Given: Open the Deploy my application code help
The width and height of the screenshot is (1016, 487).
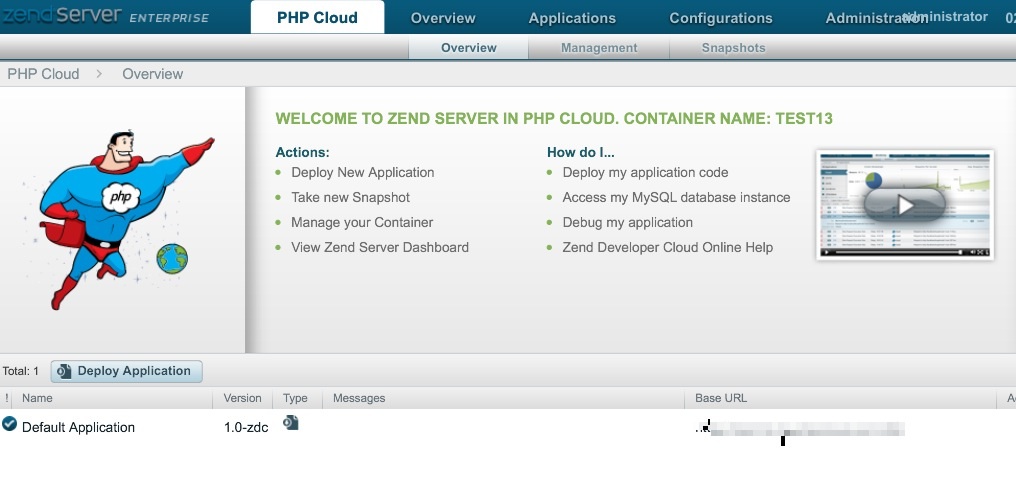Looking at the screenshot, I should (645, 172).
